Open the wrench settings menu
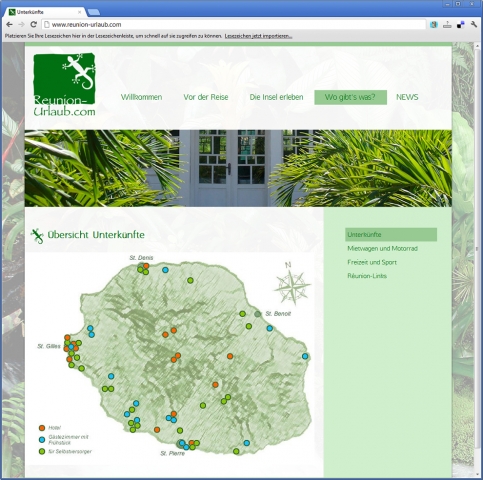 point(474,24)
